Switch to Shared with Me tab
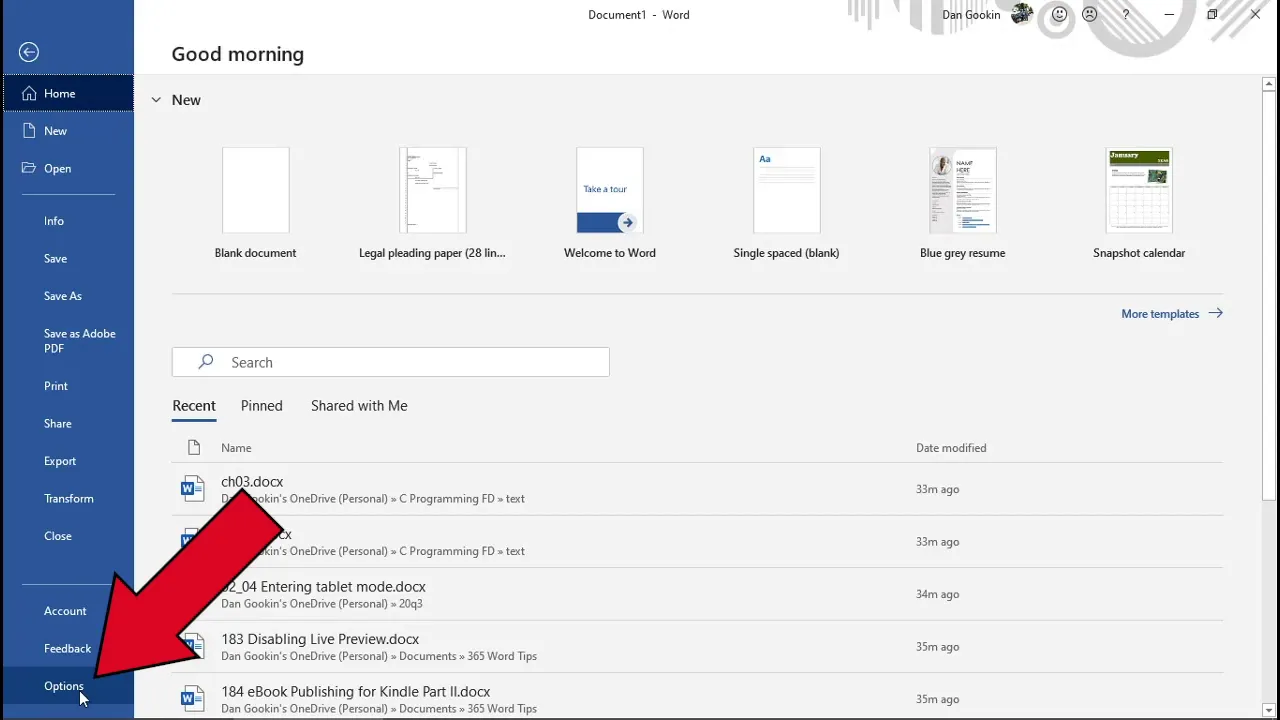The height and width of the screenshot is (720, 1280). tap(359, 406)
